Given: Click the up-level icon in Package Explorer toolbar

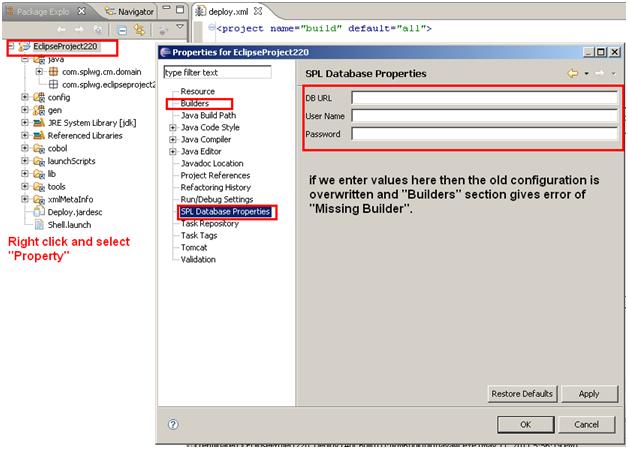Looking at the screenshot, I should [98, 29].
